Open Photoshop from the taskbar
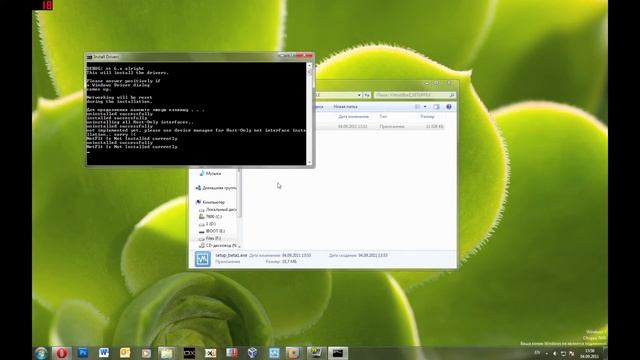This screenshot has height=360, width=640. click(x=83, y=353)
